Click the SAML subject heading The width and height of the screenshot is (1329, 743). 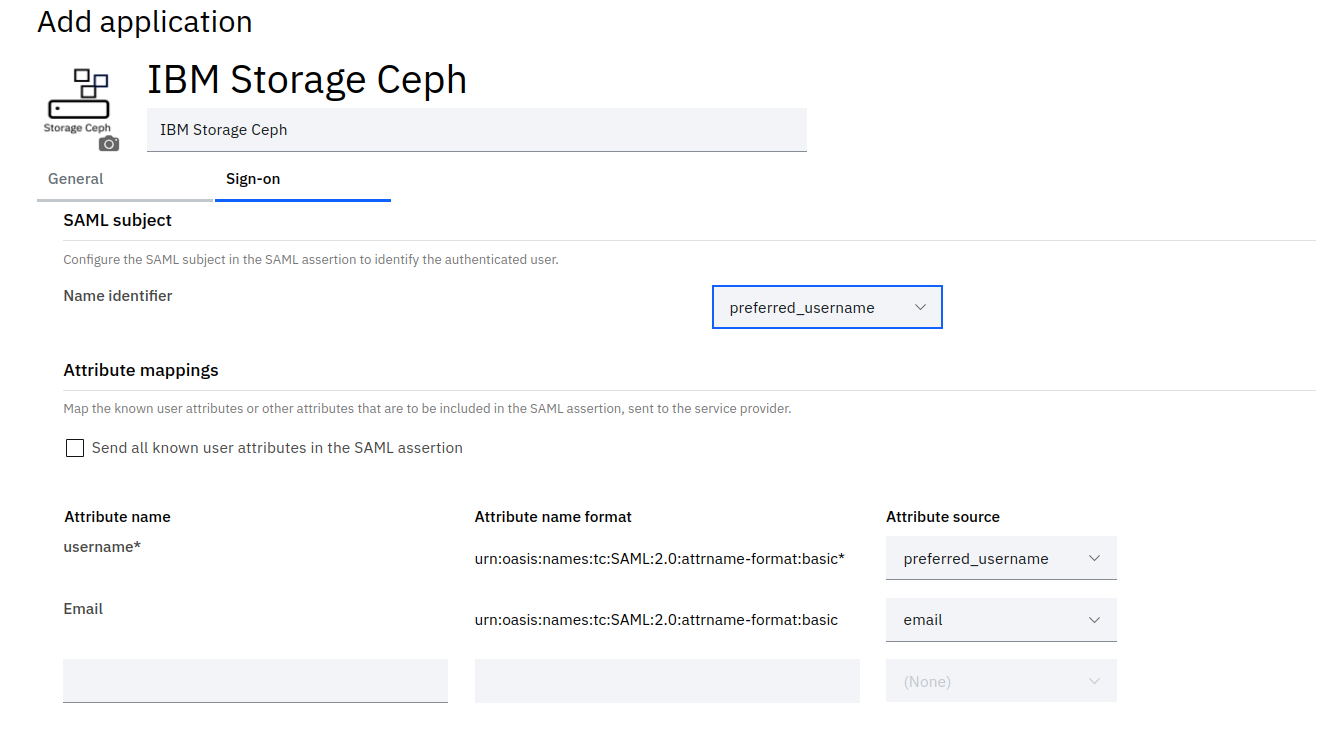point(118,220)
